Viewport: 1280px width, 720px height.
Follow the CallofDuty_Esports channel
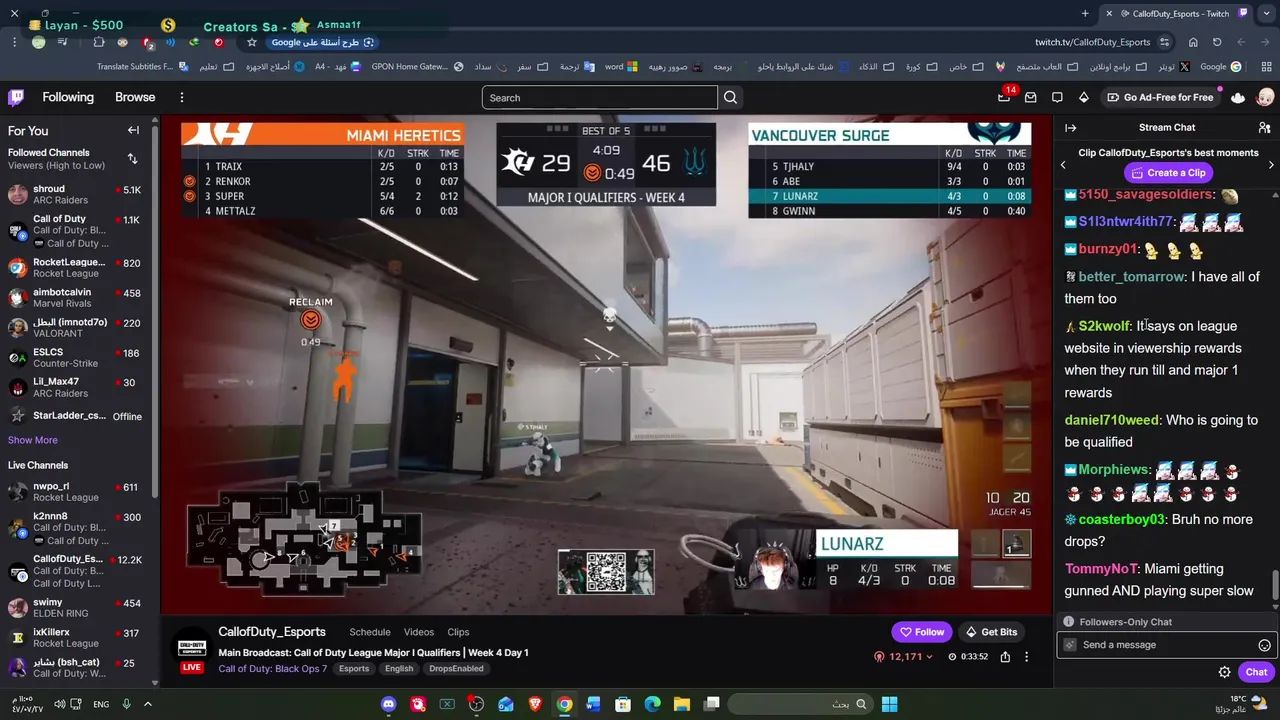click(921, 632)
